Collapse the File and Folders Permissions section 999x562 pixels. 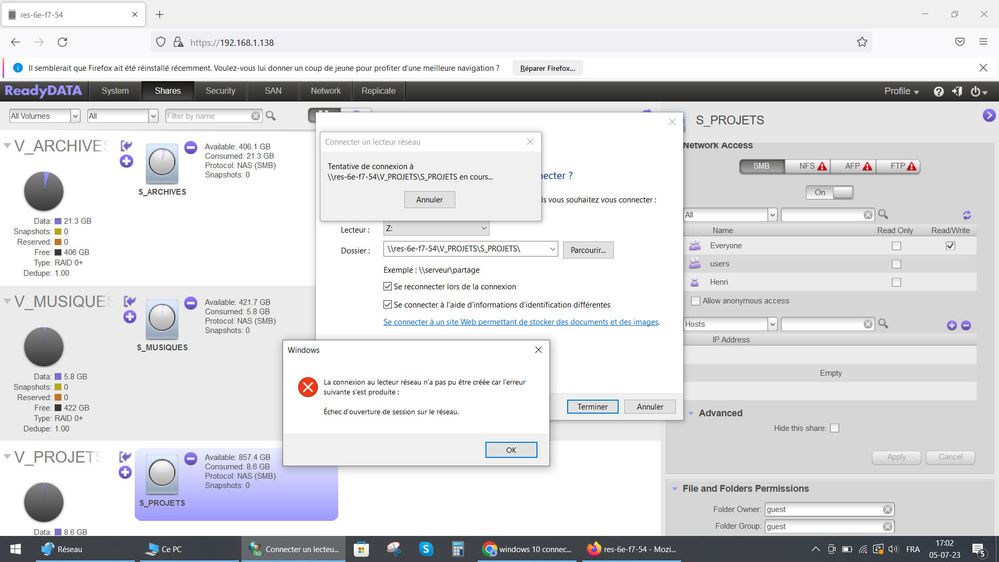673,489
